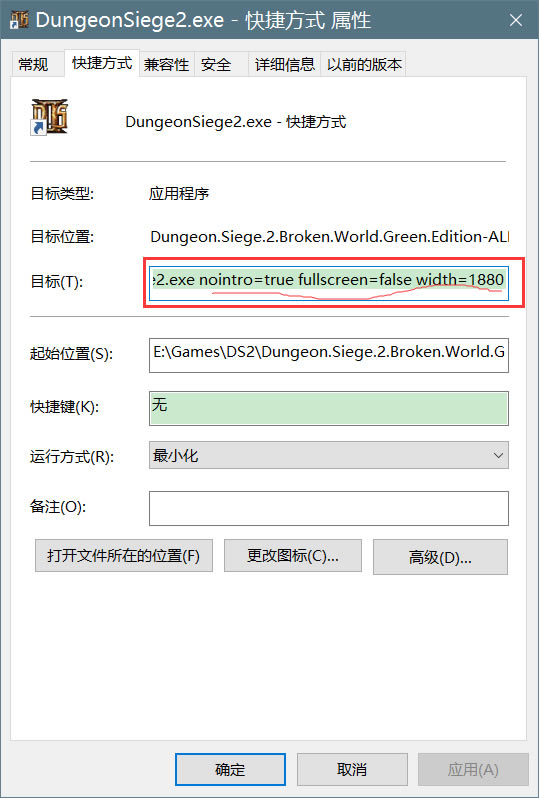Open the 安全 tab

coord(216,65)
